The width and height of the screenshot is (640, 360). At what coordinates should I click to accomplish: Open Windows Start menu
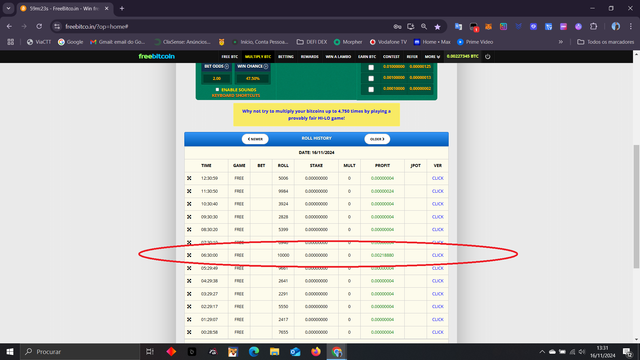[x=9, y=351]
